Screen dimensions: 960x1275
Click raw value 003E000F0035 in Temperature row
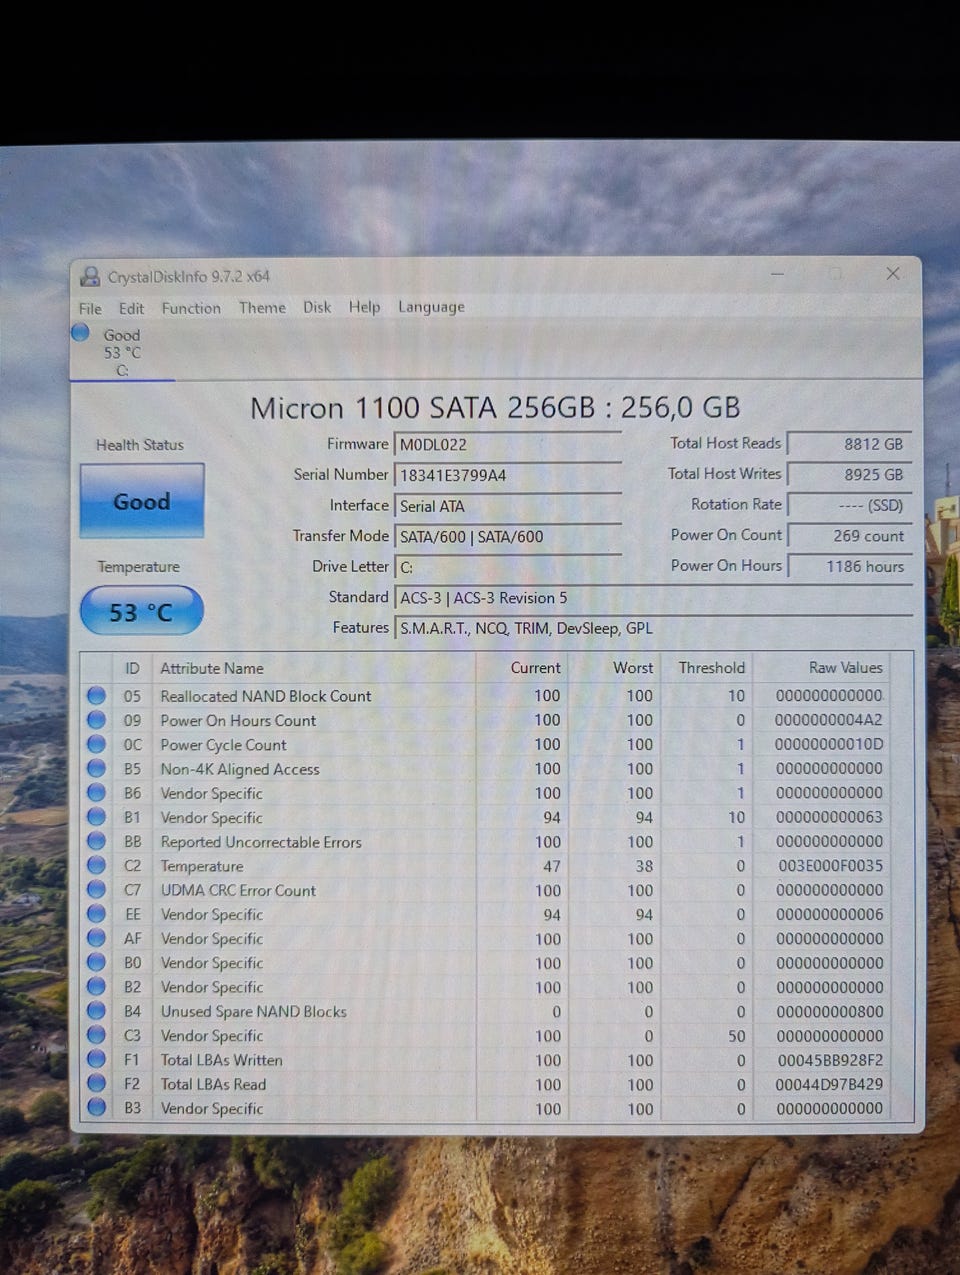tap(831, 865)
